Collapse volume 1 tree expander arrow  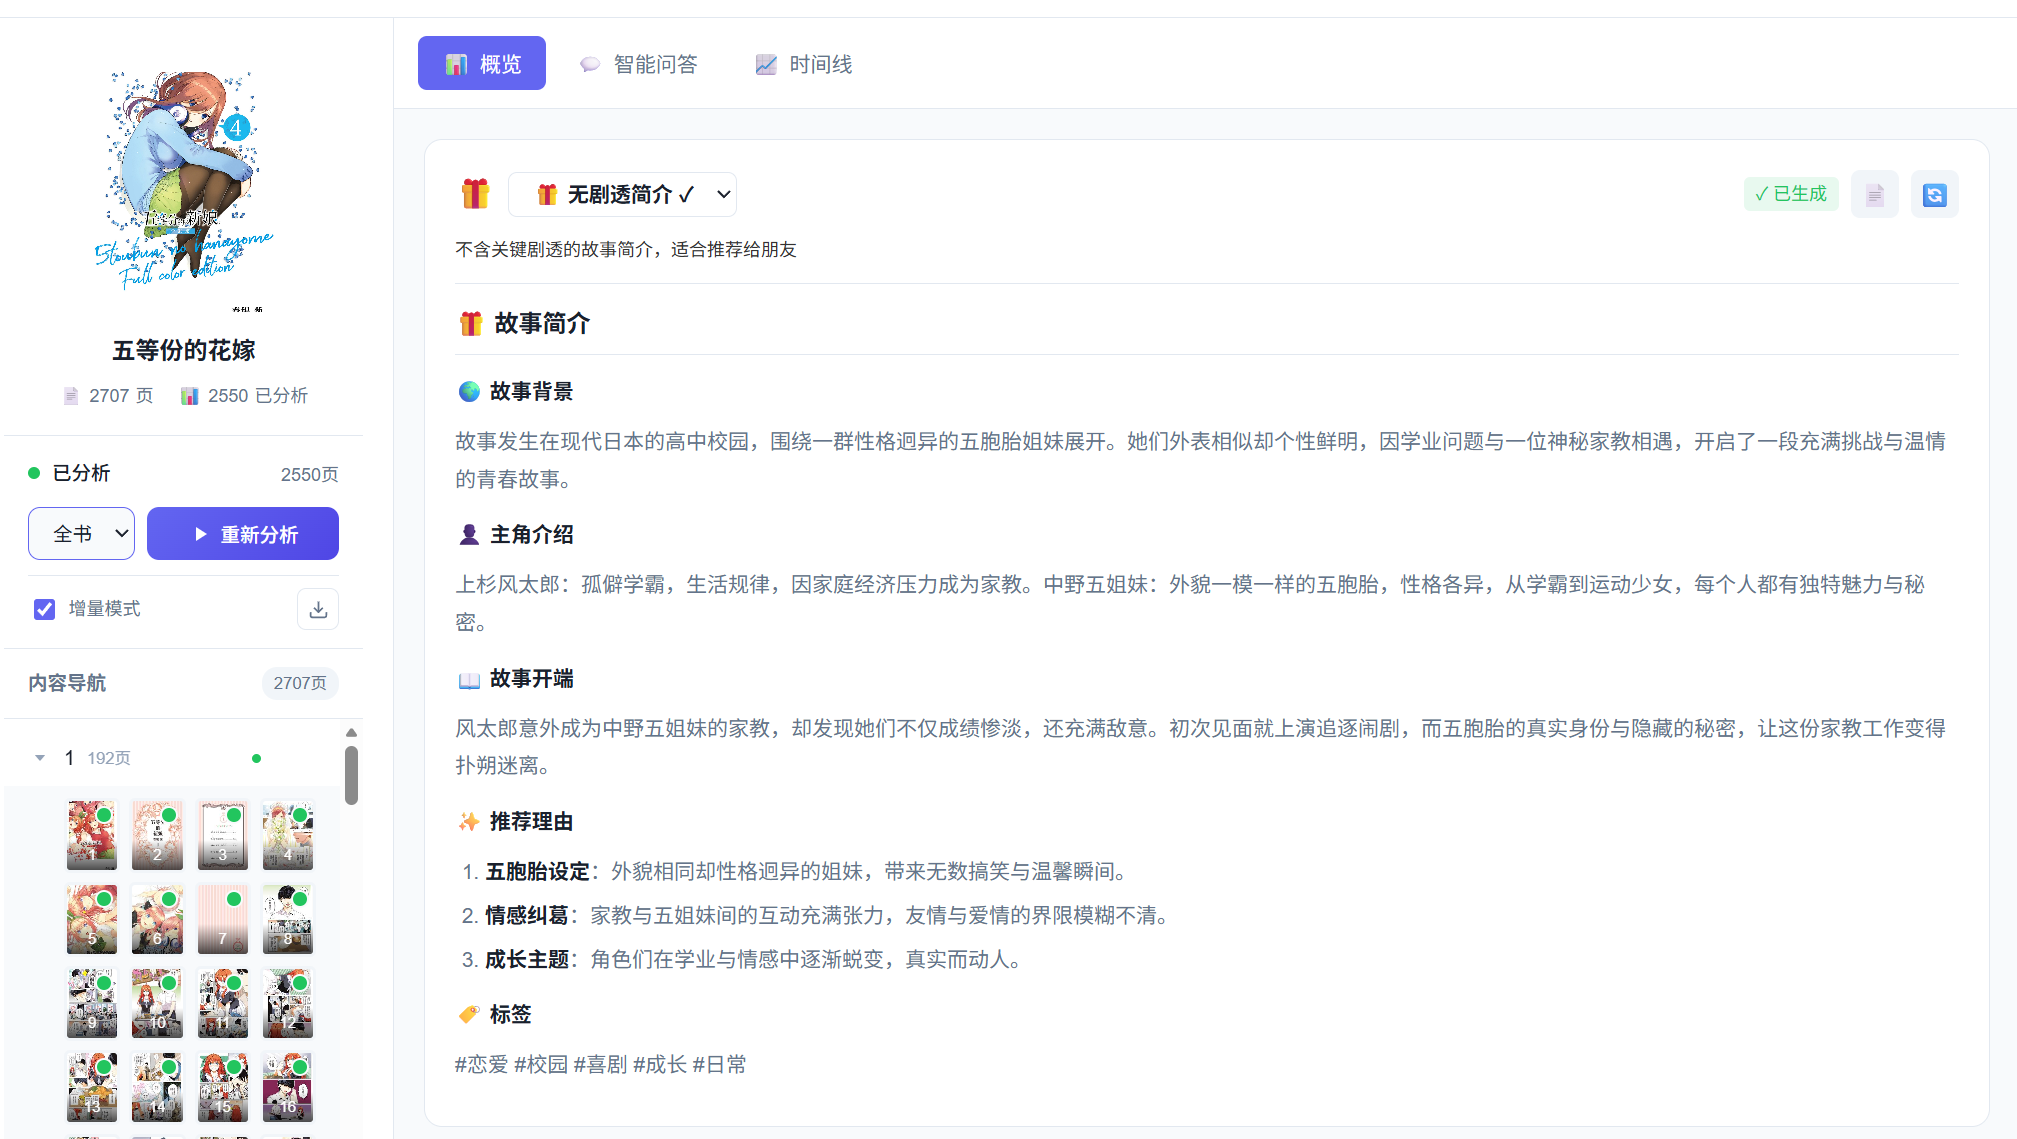point(40,758)
